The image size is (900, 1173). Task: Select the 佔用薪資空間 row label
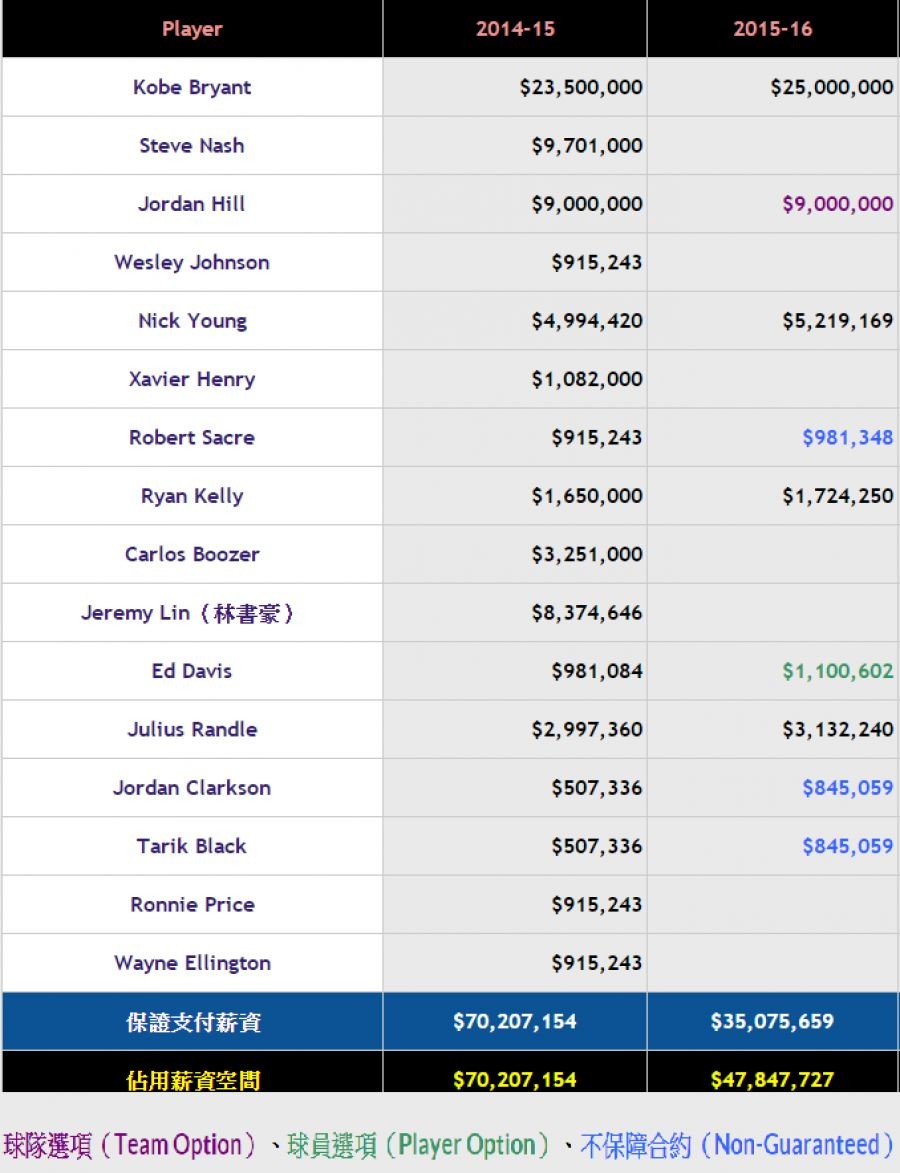194,1080
